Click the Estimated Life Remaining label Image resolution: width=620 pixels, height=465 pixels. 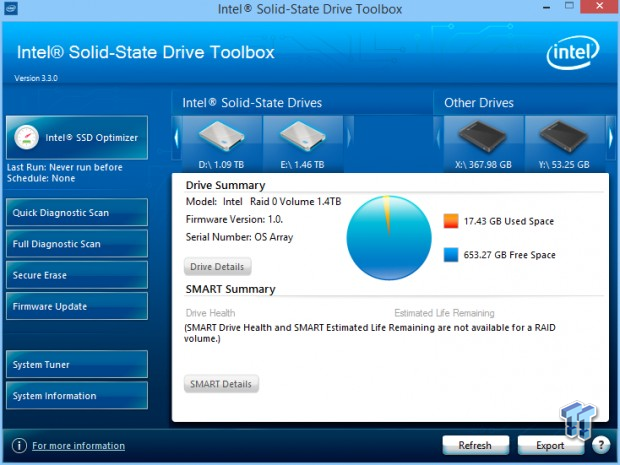[444, 313]
